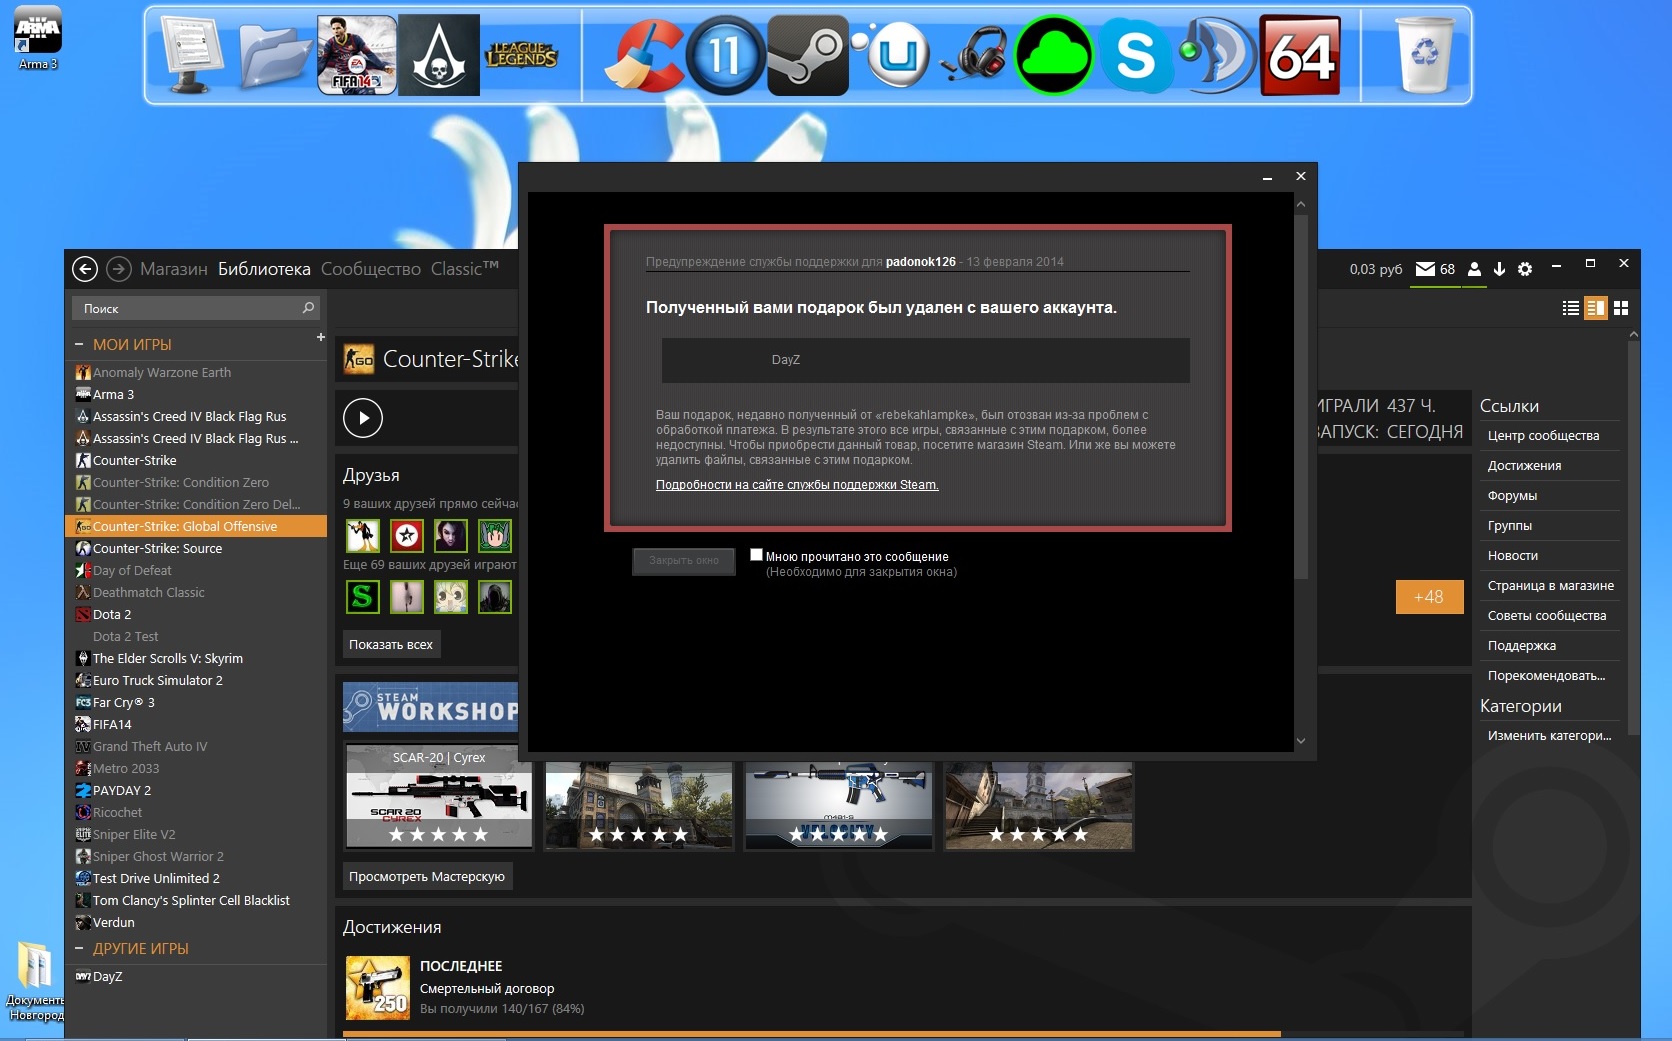Click Показать всех friends button
This screenshot has width=1672, height=1041.
point(391,645)
